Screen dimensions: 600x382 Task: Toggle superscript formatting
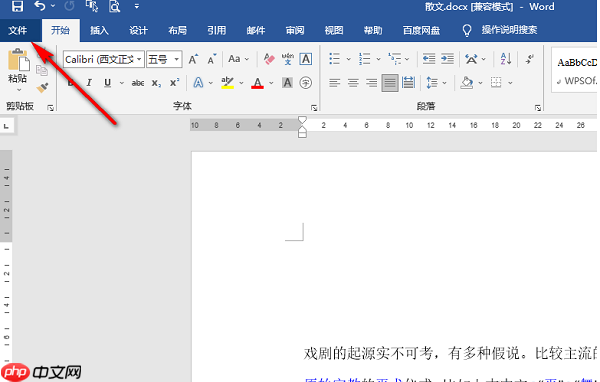(174, 83)
